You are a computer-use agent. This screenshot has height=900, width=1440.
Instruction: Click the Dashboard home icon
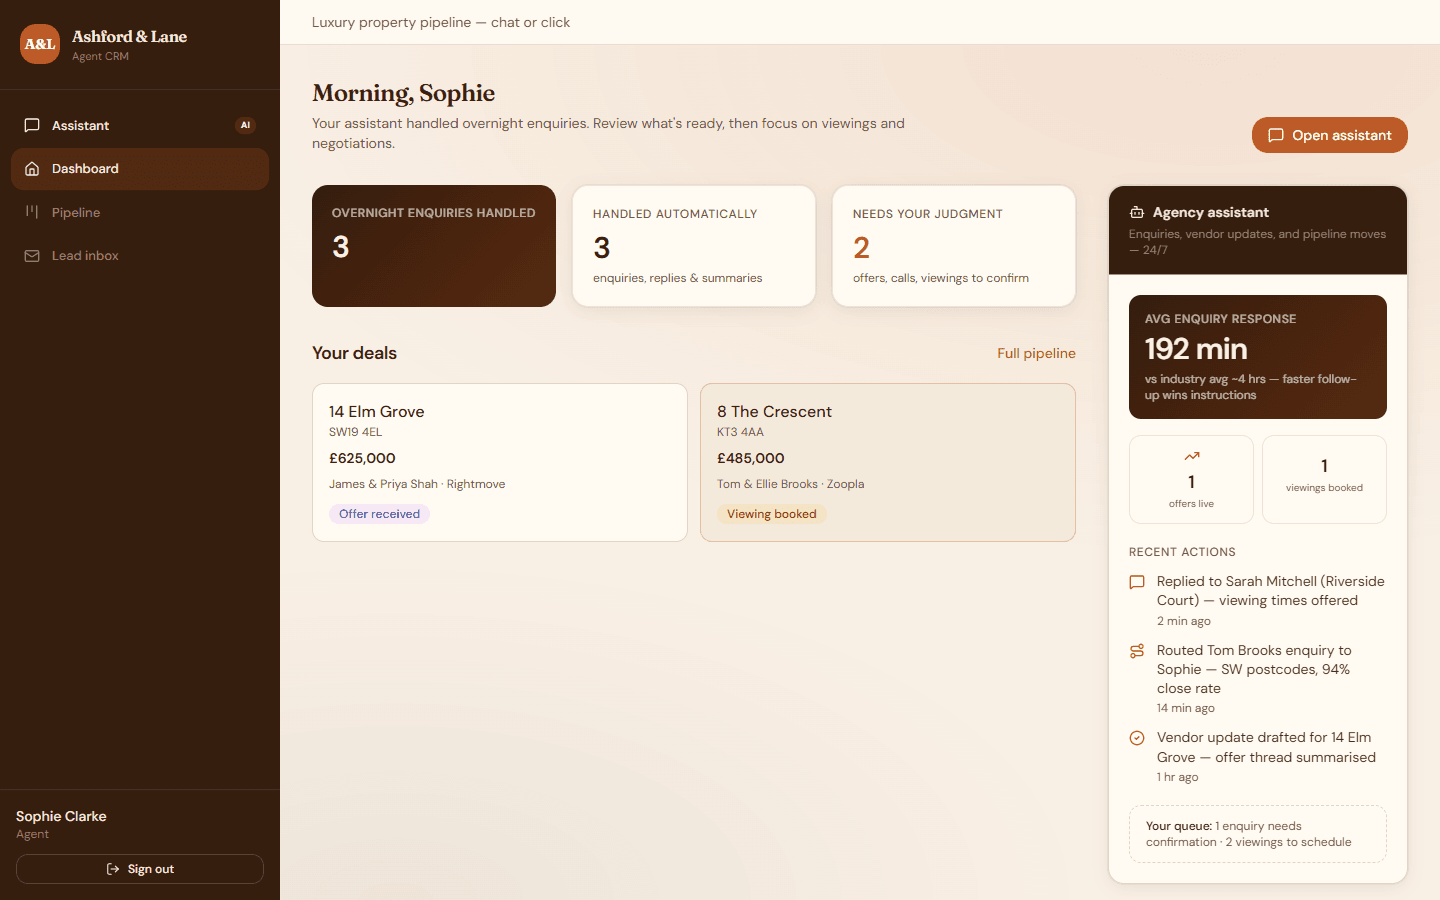[x=32, y=169]
